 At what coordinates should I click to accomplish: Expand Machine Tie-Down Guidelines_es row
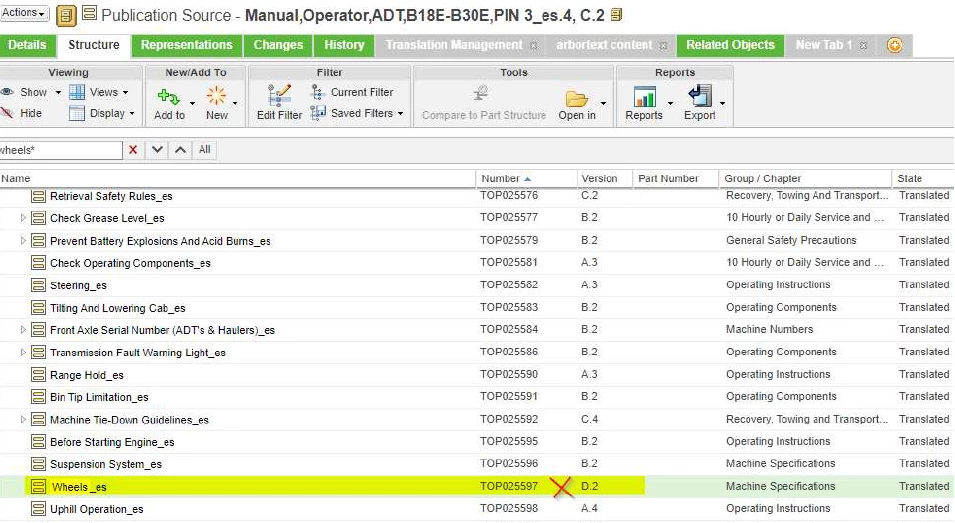pyautogui.click(x=23, y=419)
